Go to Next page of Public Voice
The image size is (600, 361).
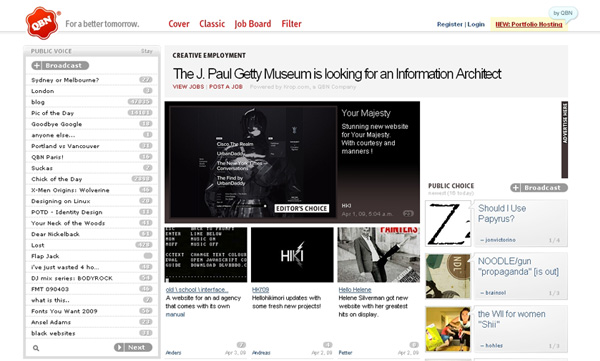[133, 347]
